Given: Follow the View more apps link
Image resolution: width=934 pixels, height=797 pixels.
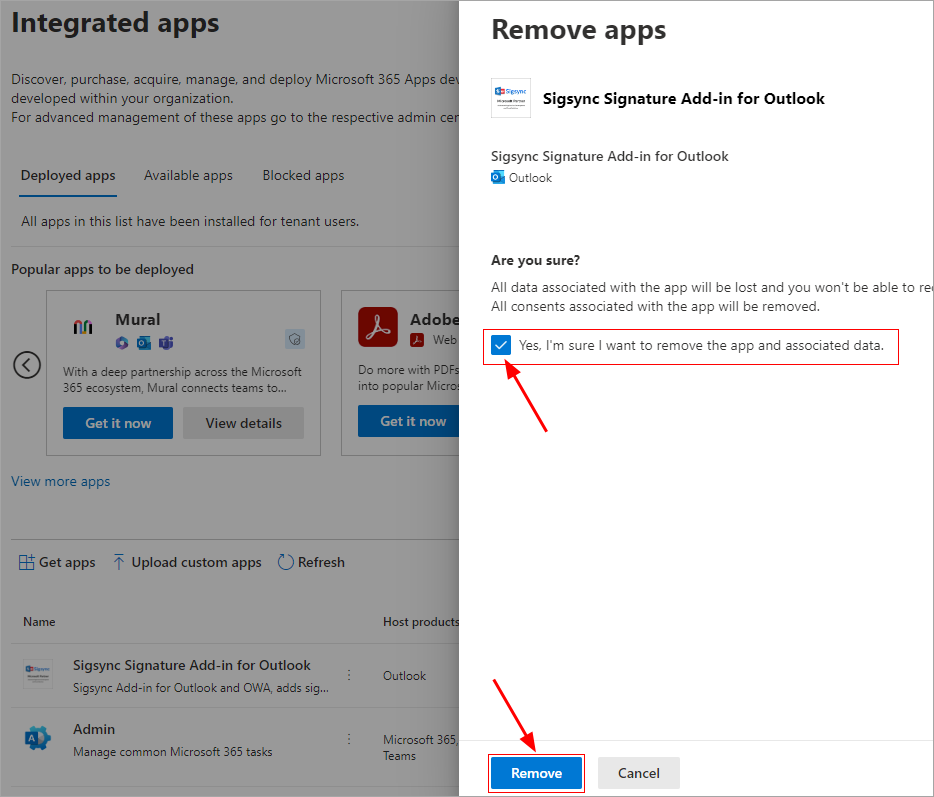Looking at the screenshot, I should 61,481.
